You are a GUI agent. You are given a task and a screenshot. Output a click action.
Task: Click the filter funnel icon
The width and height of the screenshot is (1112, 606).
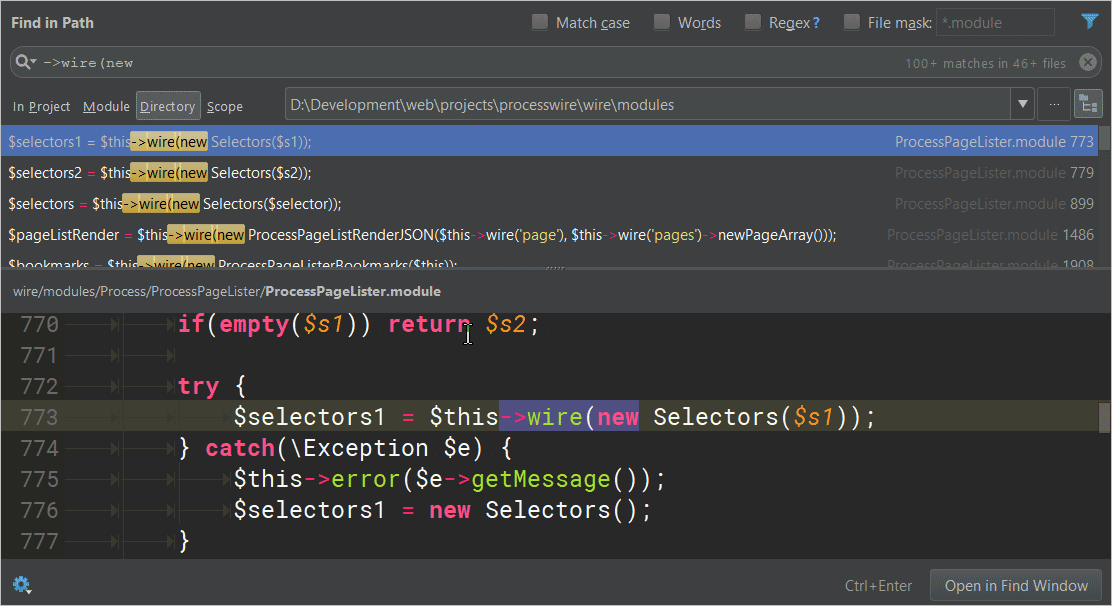[x=1090, y=22]
